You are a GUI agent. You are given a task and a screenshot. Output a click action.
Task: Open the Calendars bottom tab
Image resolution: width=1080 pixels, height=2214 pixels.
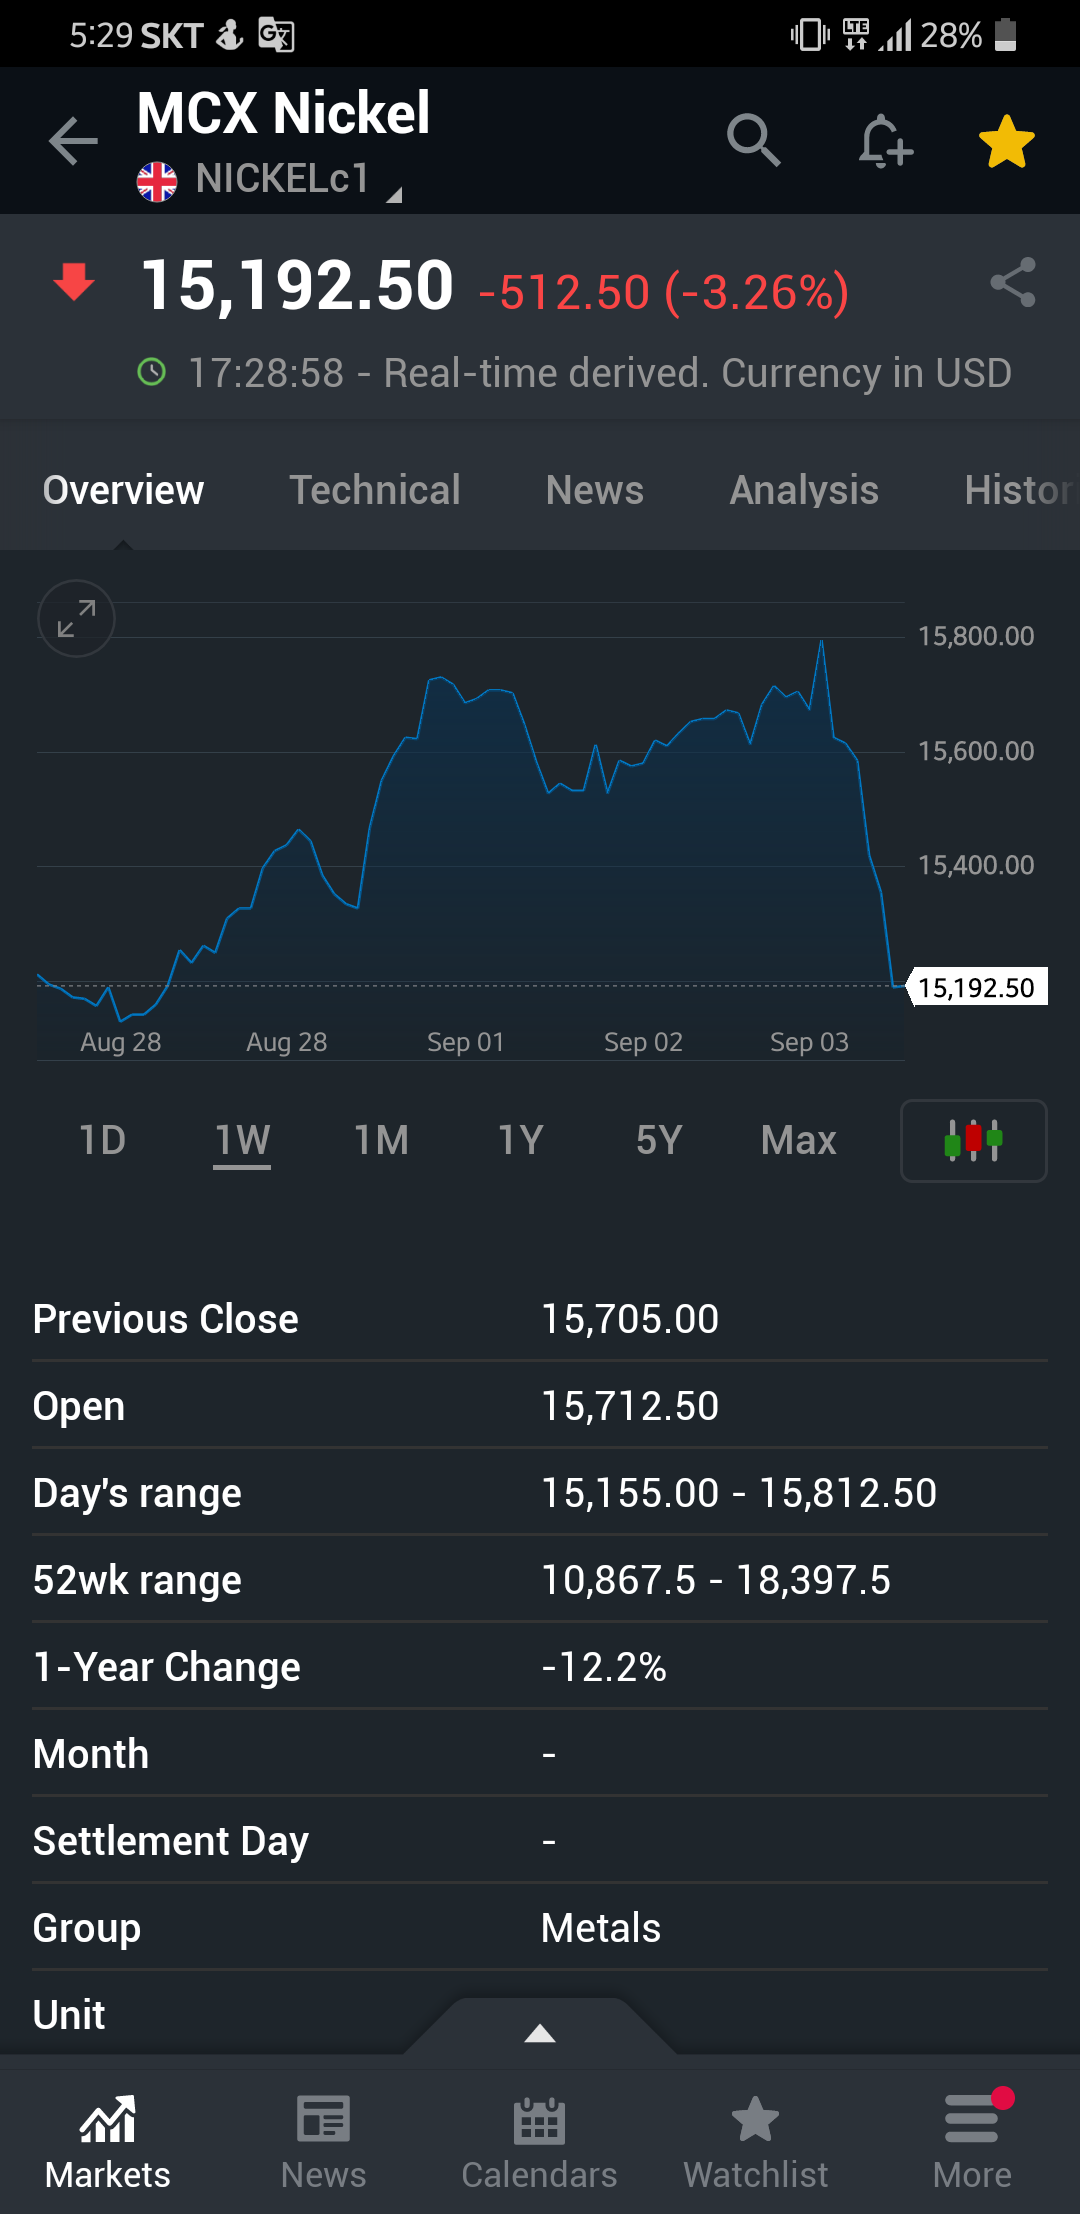pyautogui.click(x=540, y=2142)
